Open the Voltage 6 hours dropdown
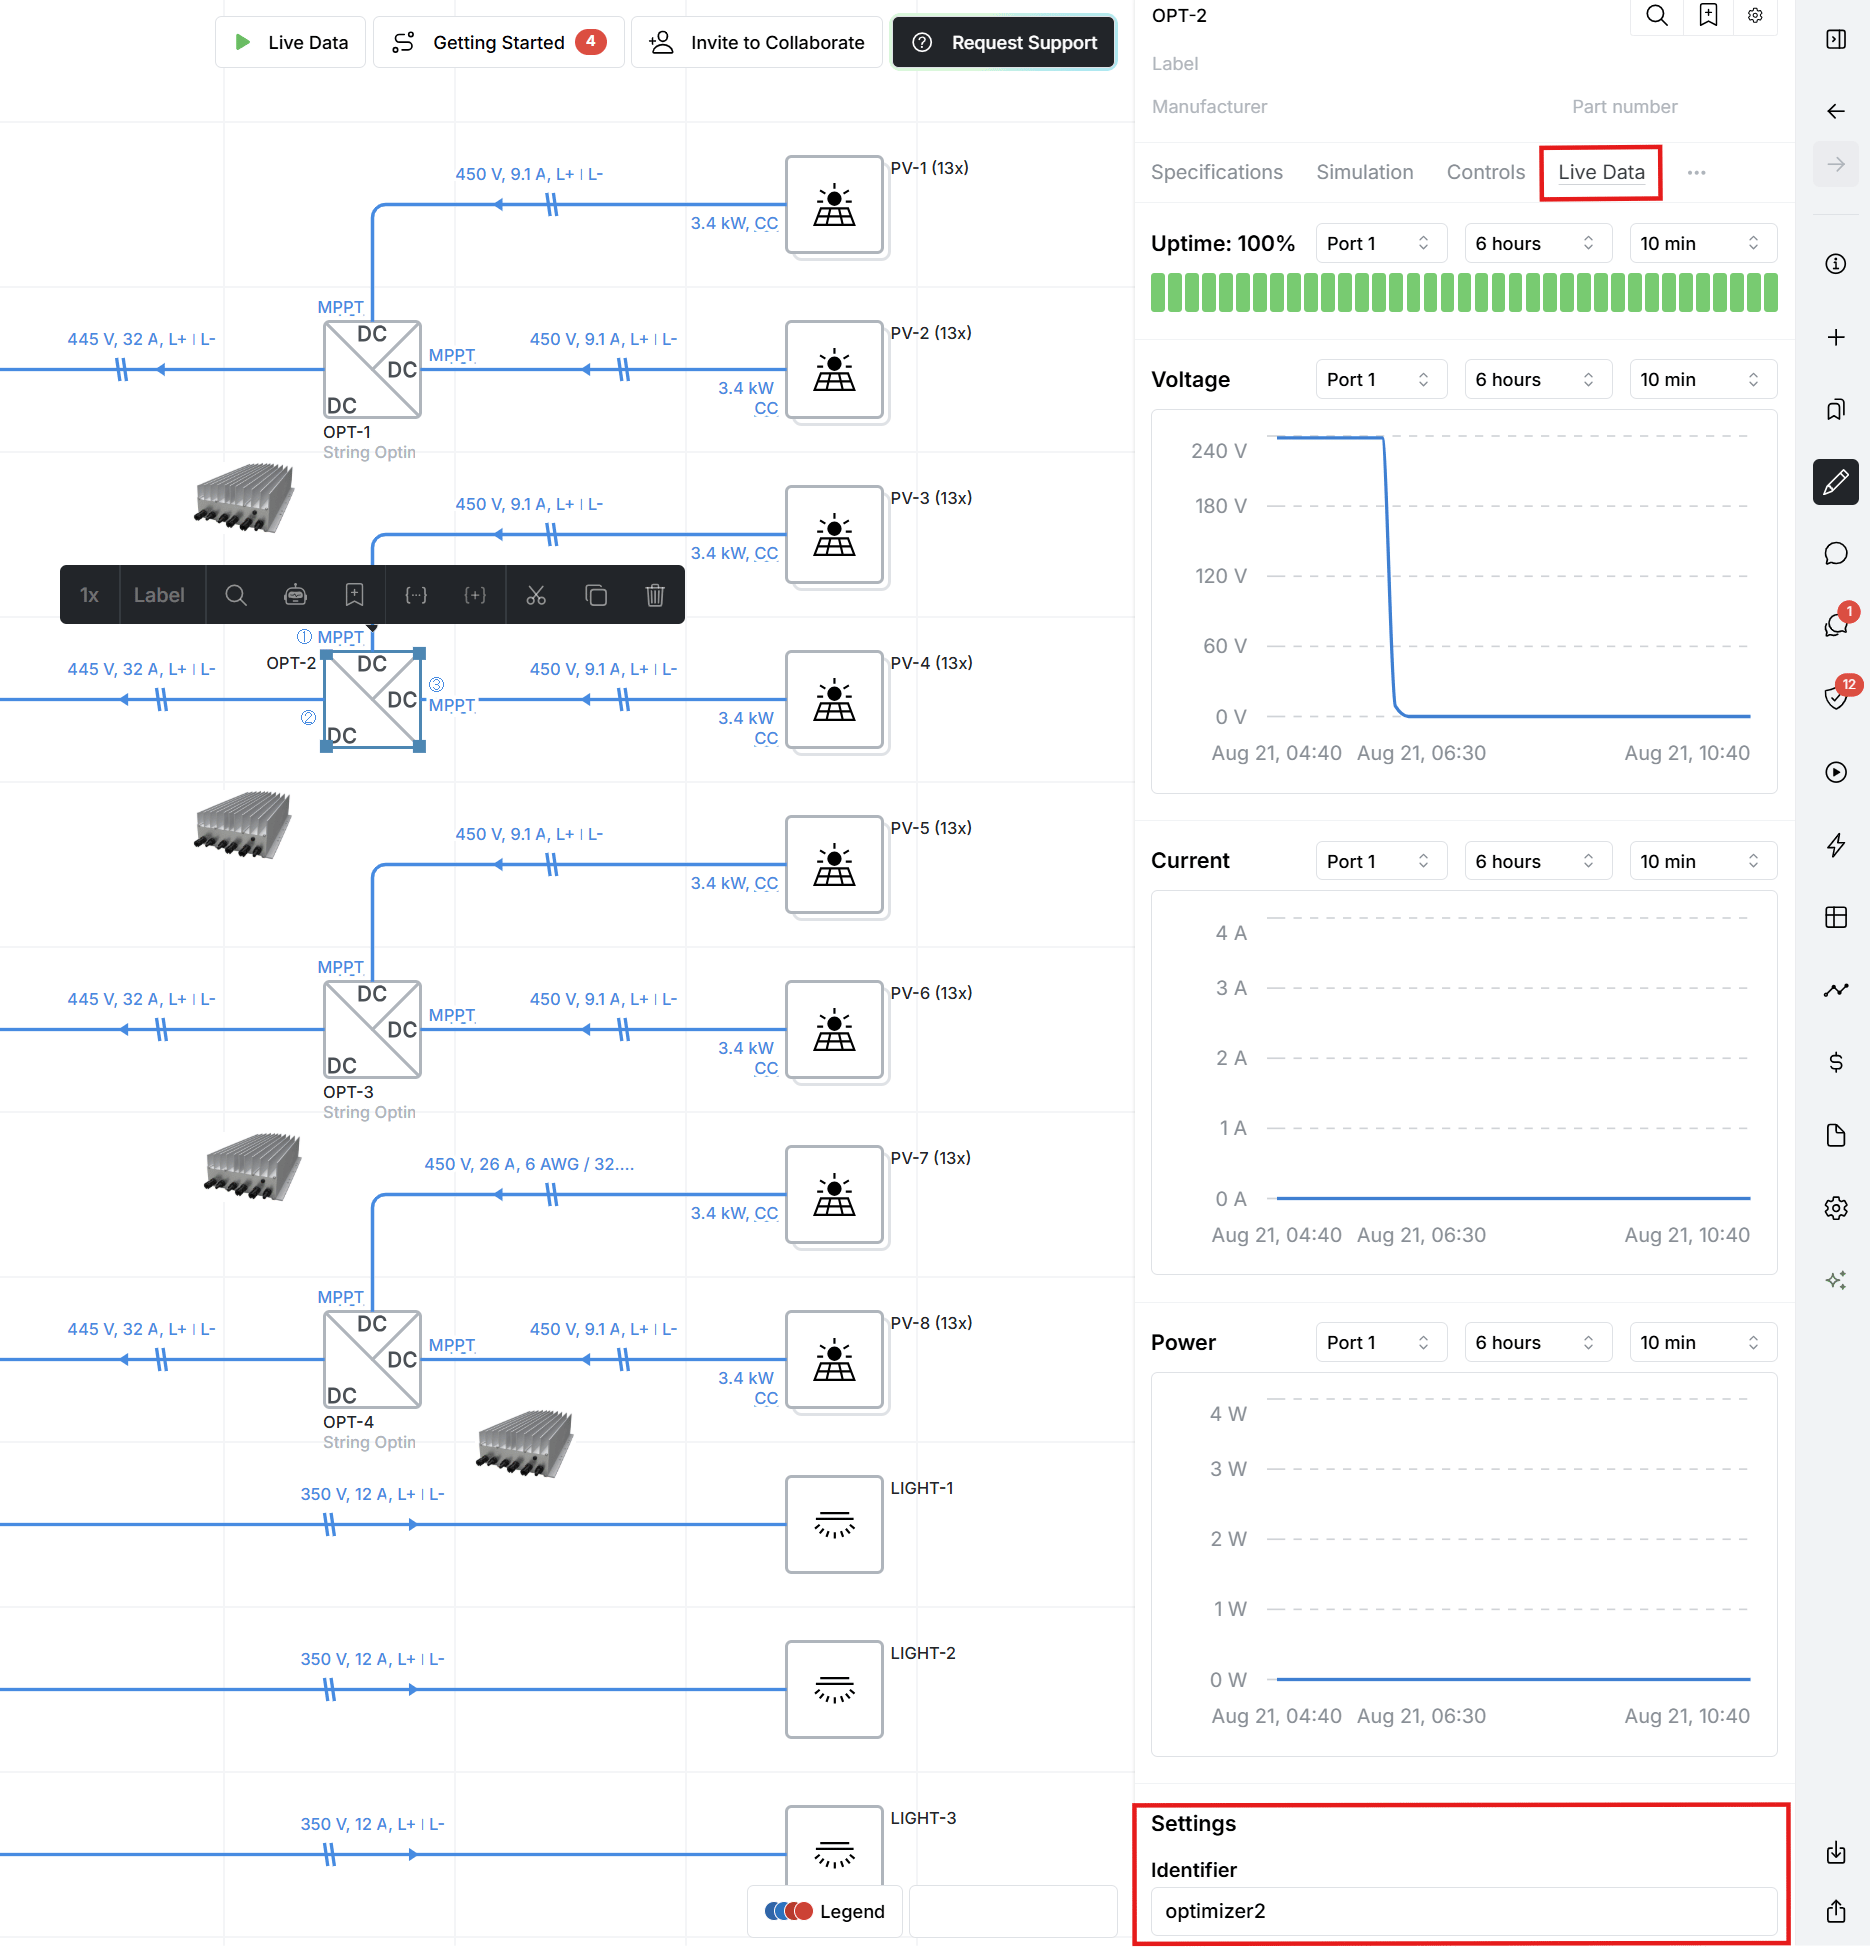1870x1947 pixels. pyautogui.click(x=1537, y=379)
